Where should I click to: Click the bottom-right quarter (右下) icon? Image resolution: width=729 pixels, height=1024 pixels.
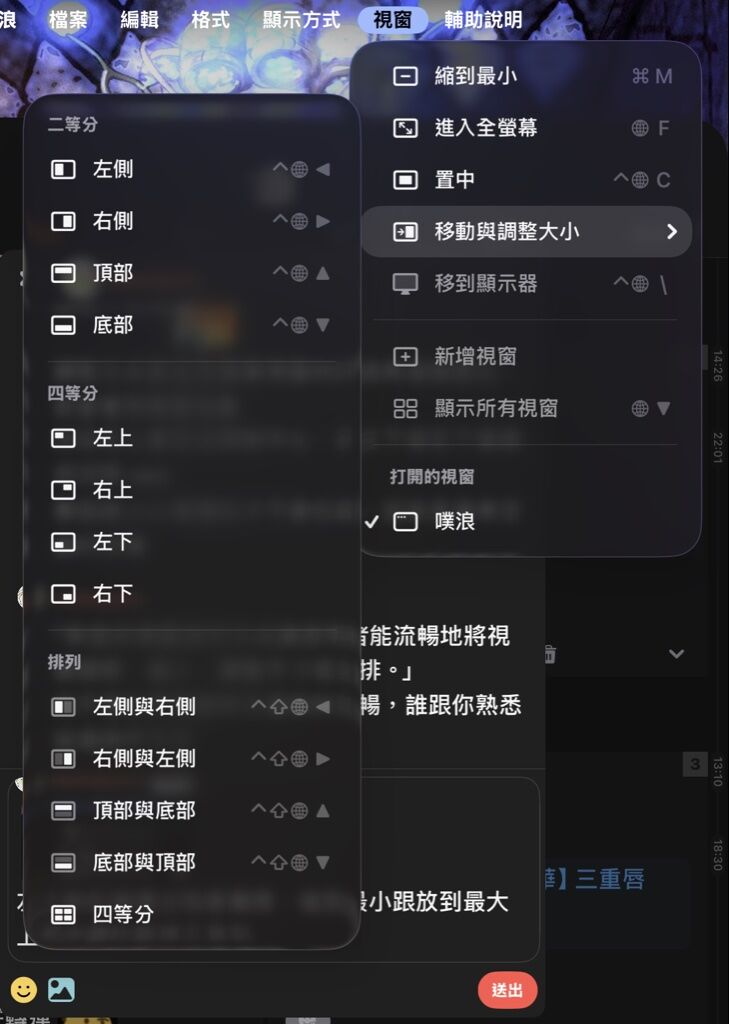pos(63,594)
